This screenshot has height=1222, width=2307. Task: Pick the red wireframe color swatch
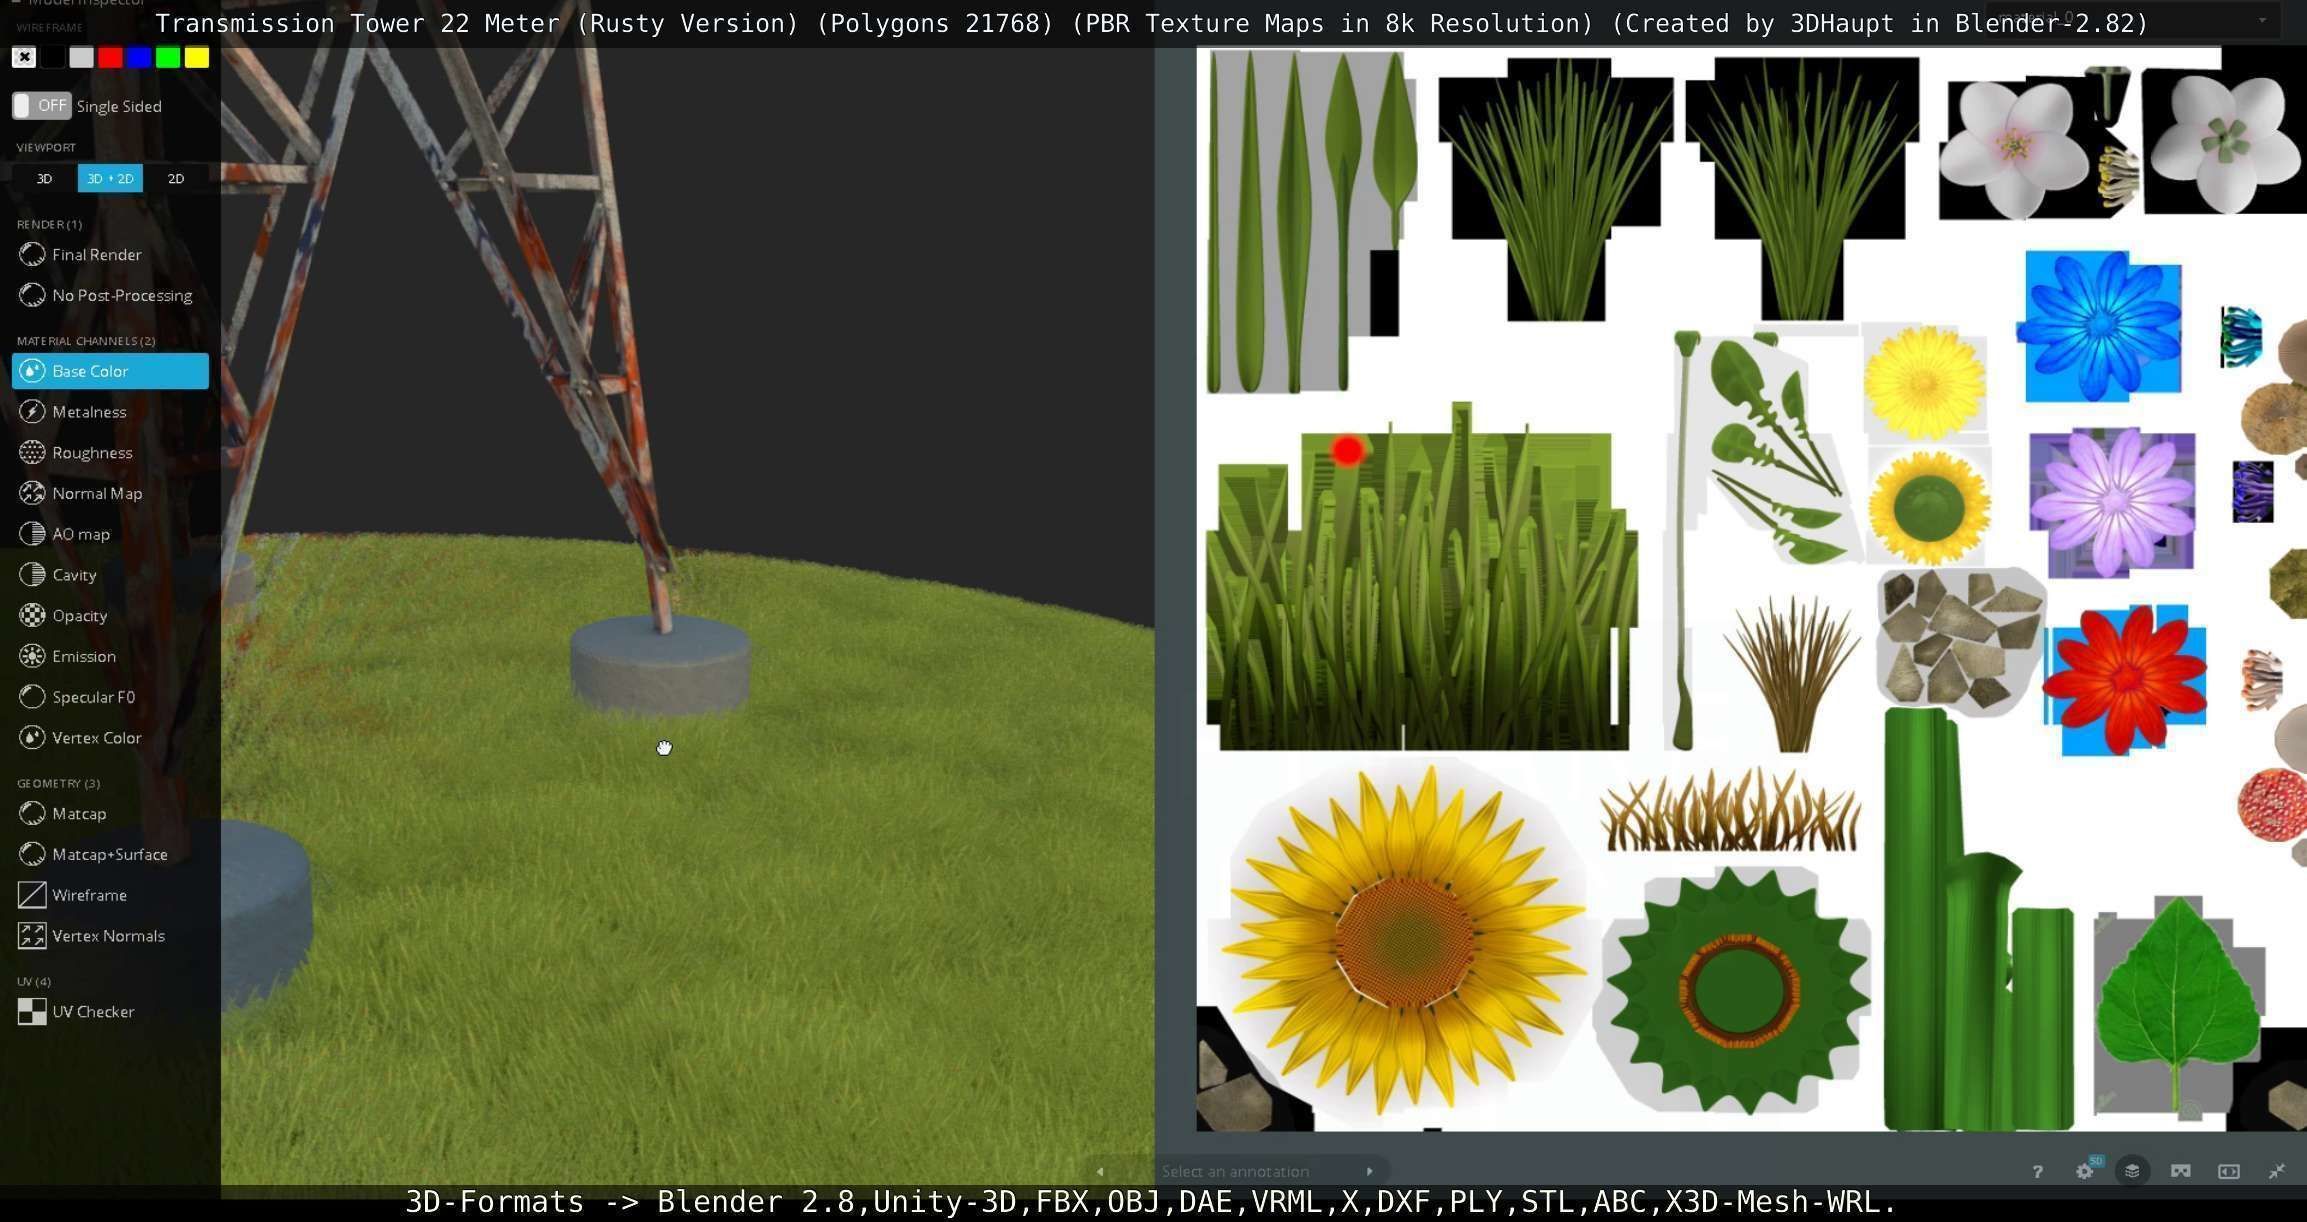[110, 58]
